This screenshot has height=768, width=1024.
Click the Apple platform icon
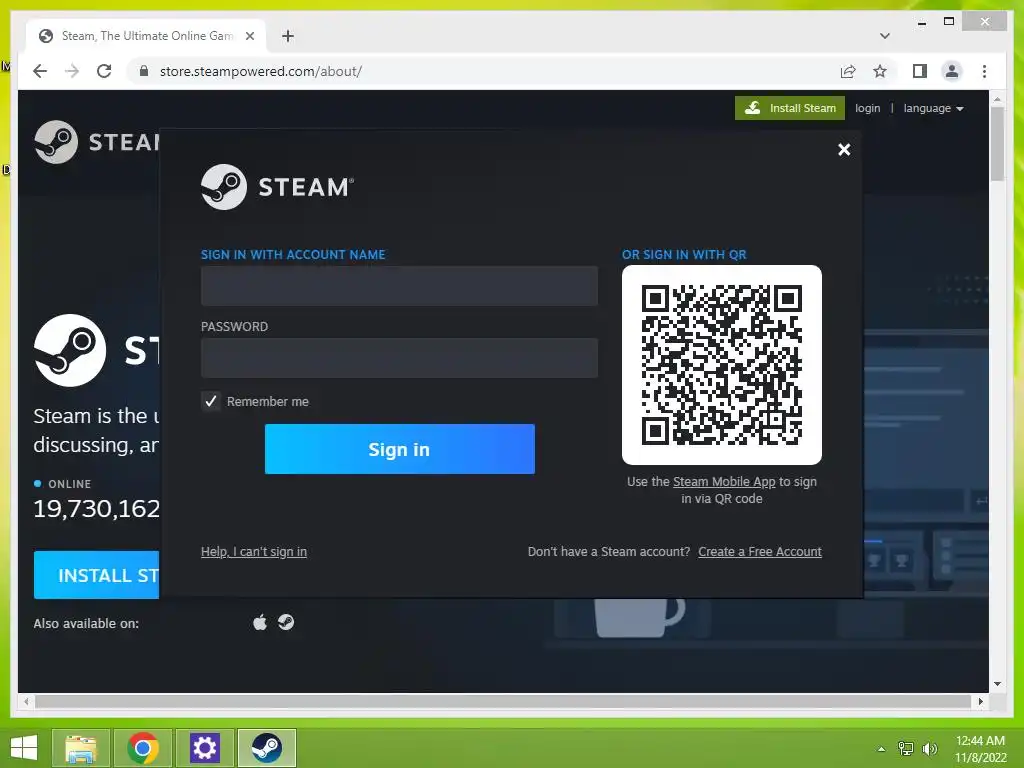[x=260, y=622]
